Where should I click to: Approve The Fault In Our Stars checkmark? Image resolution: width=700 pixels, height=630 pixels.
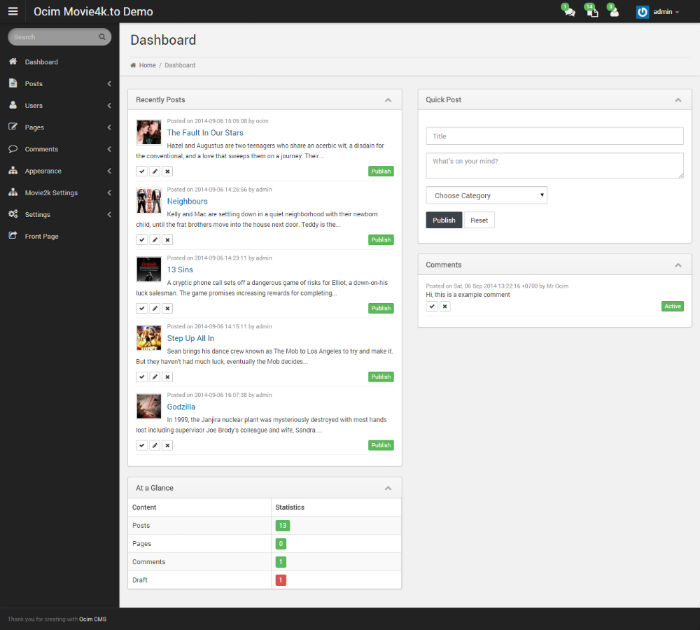(142, 171)
